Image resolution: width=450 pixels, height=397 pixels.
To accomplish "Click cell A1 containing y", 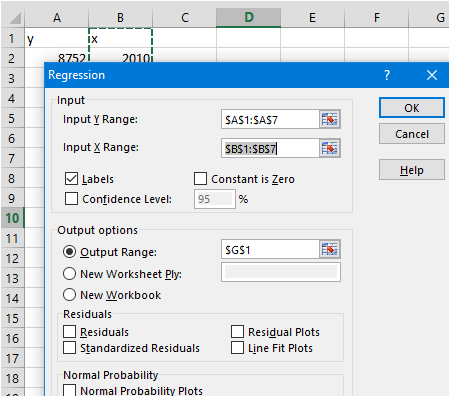I will pos(57,39).
